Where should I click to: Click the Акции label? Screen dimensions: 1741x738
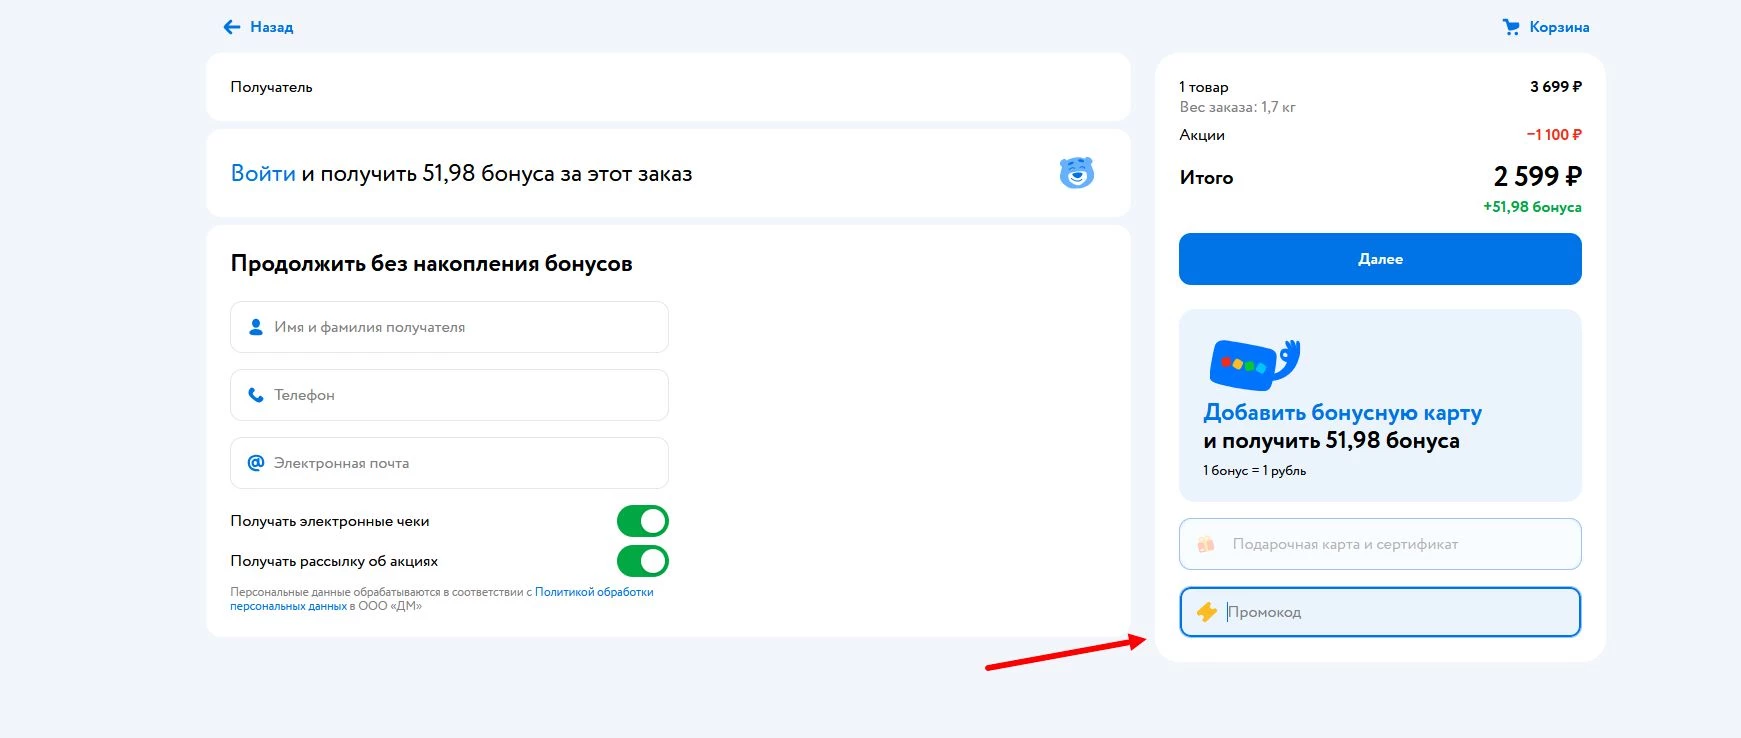point(1202,135)
